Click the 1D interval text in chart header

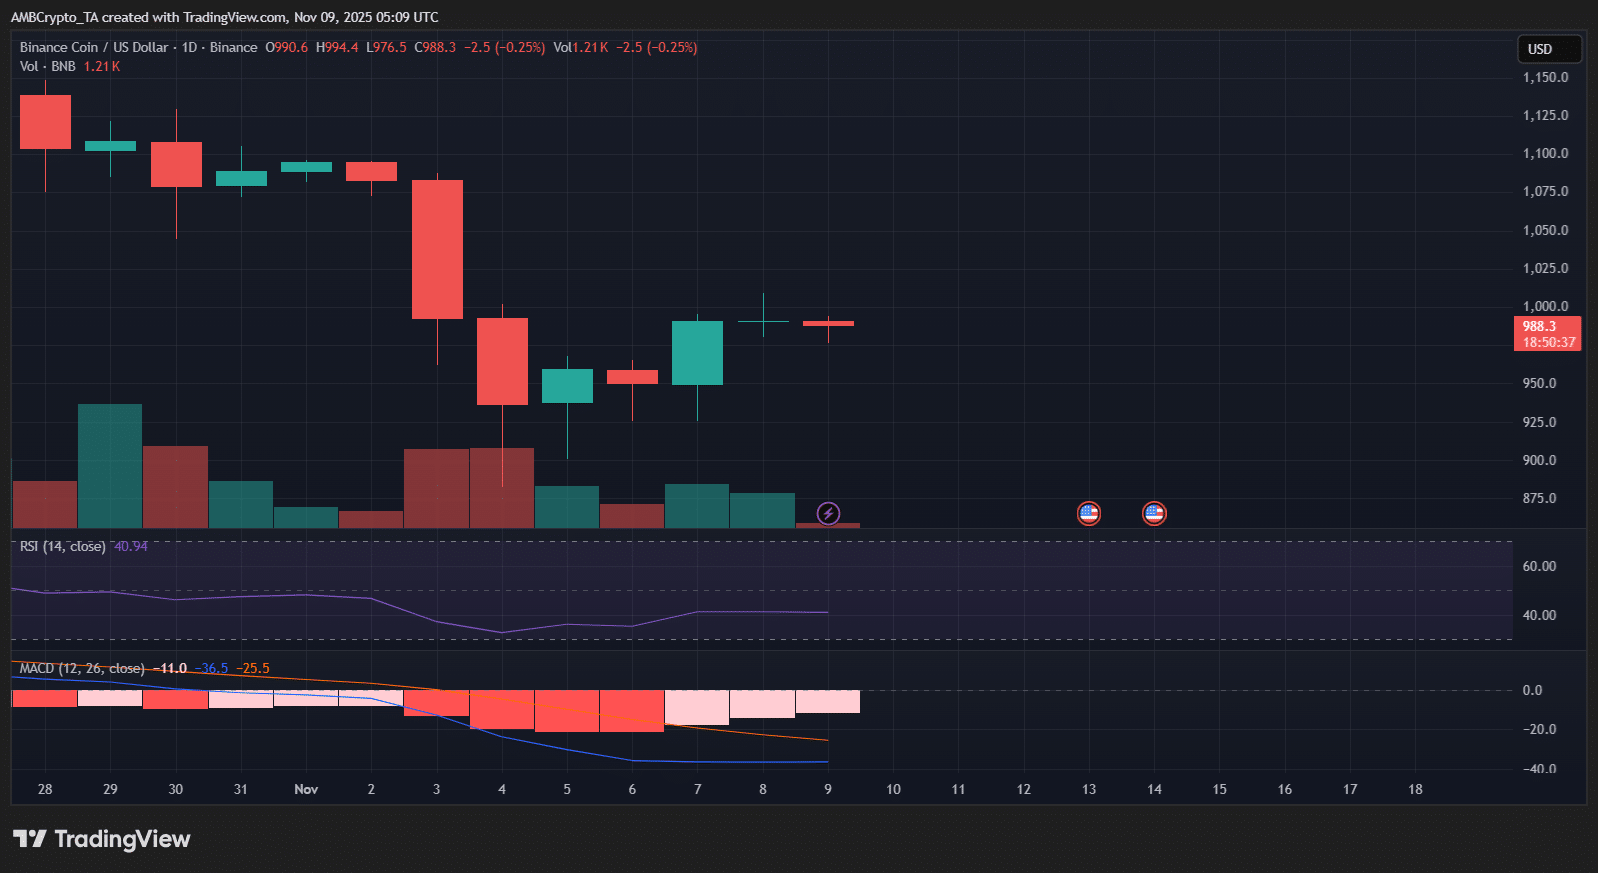tap(189, 47)
